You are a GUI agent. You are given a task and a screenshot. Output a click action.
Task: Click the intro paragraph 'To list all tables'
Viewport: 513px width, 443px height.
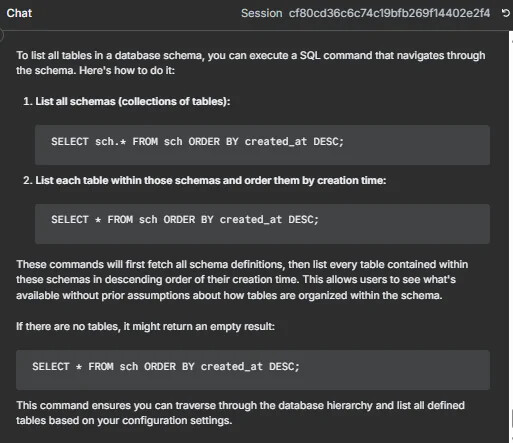coord(251,63)
